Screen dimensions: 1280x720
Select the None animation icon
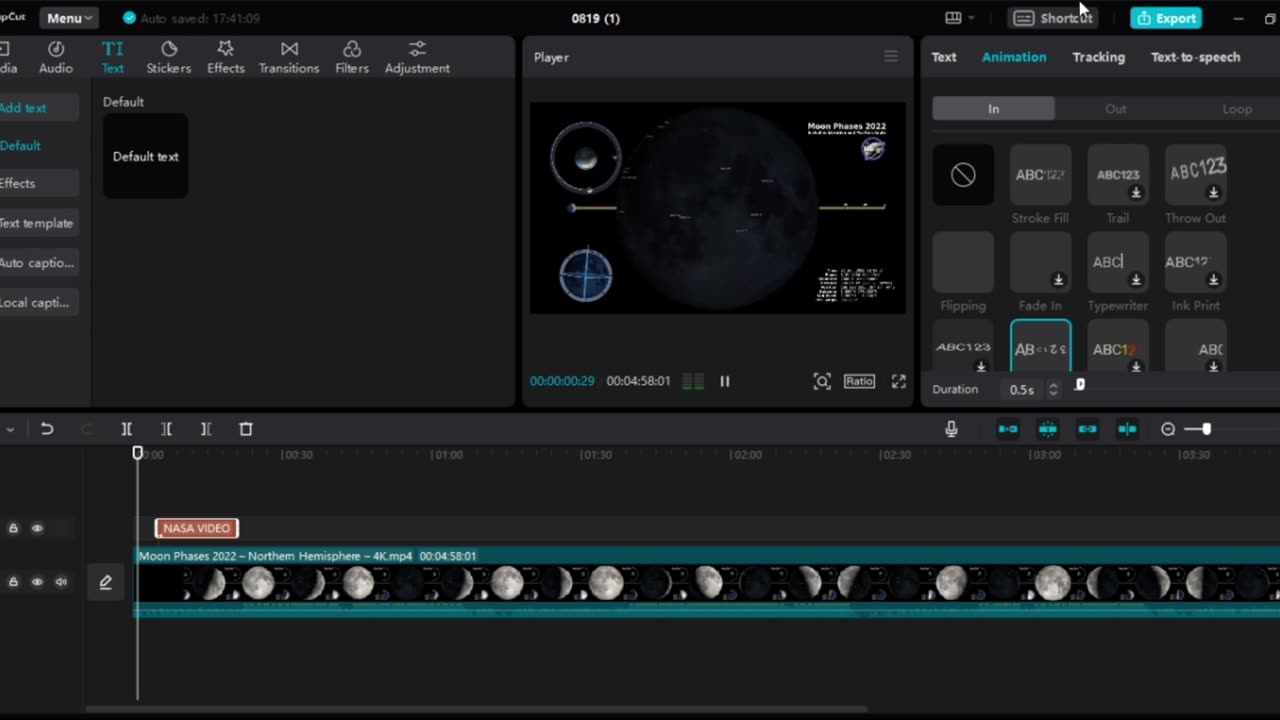(x=963, y=175)
